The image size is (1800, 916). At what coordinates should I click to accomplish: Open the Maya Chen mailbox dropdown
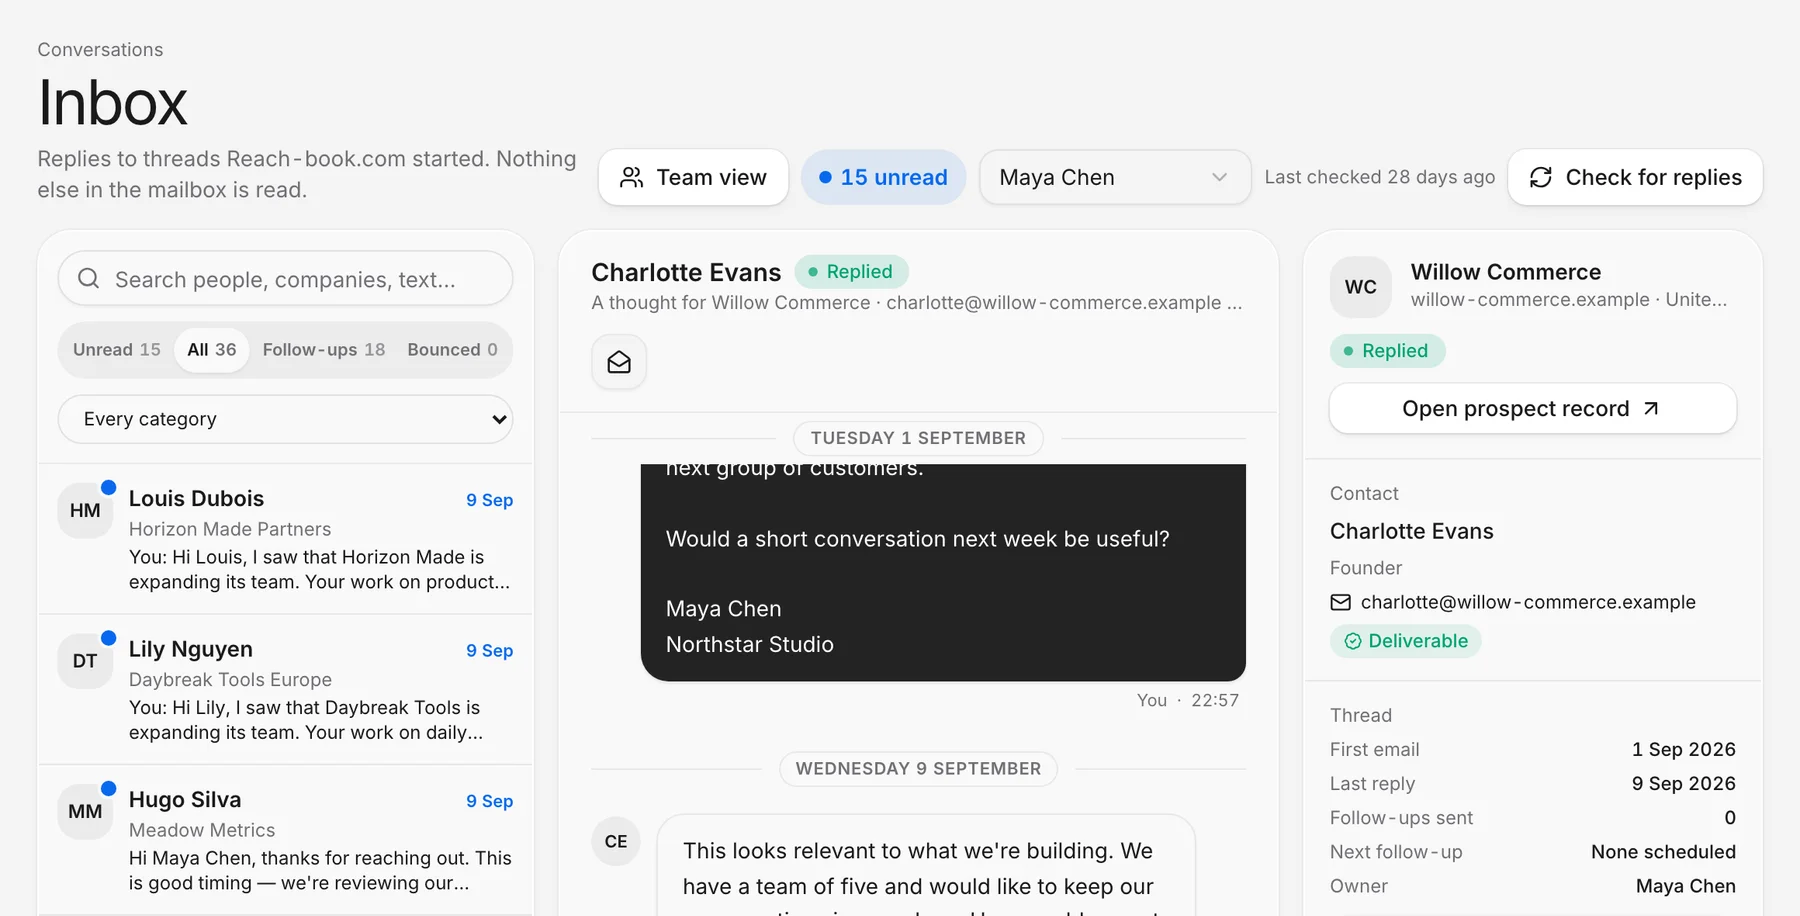tap(1114, 177)
